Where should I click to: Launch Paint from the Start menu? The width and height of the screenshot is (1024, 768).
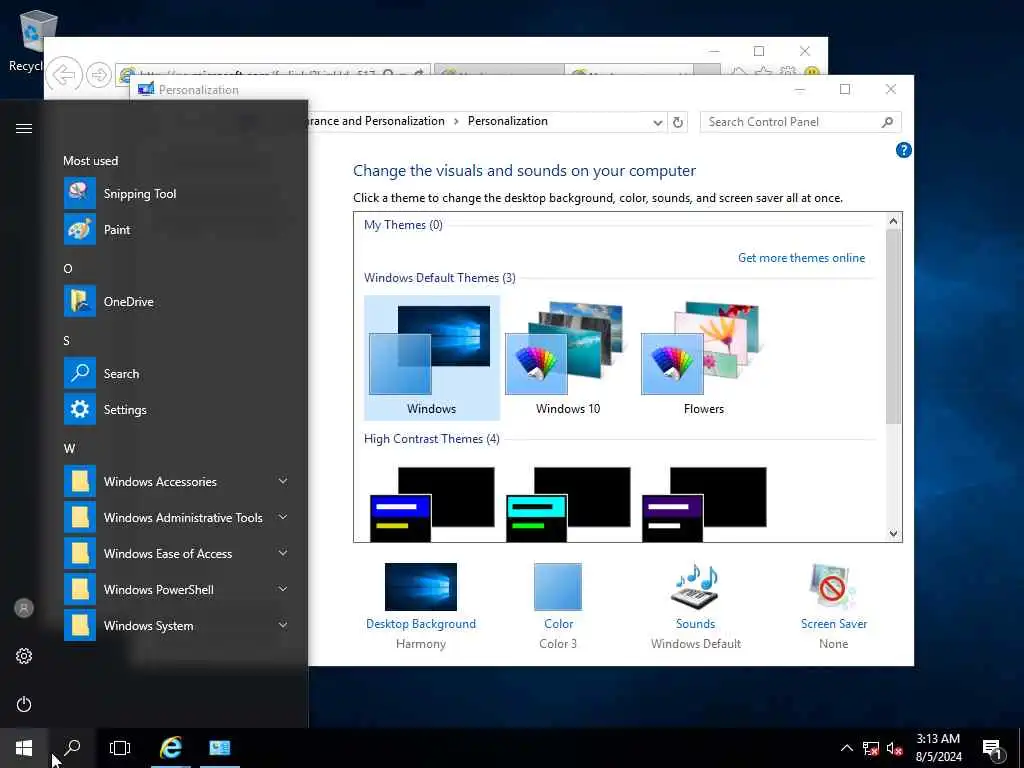click(x=176, y=230)
